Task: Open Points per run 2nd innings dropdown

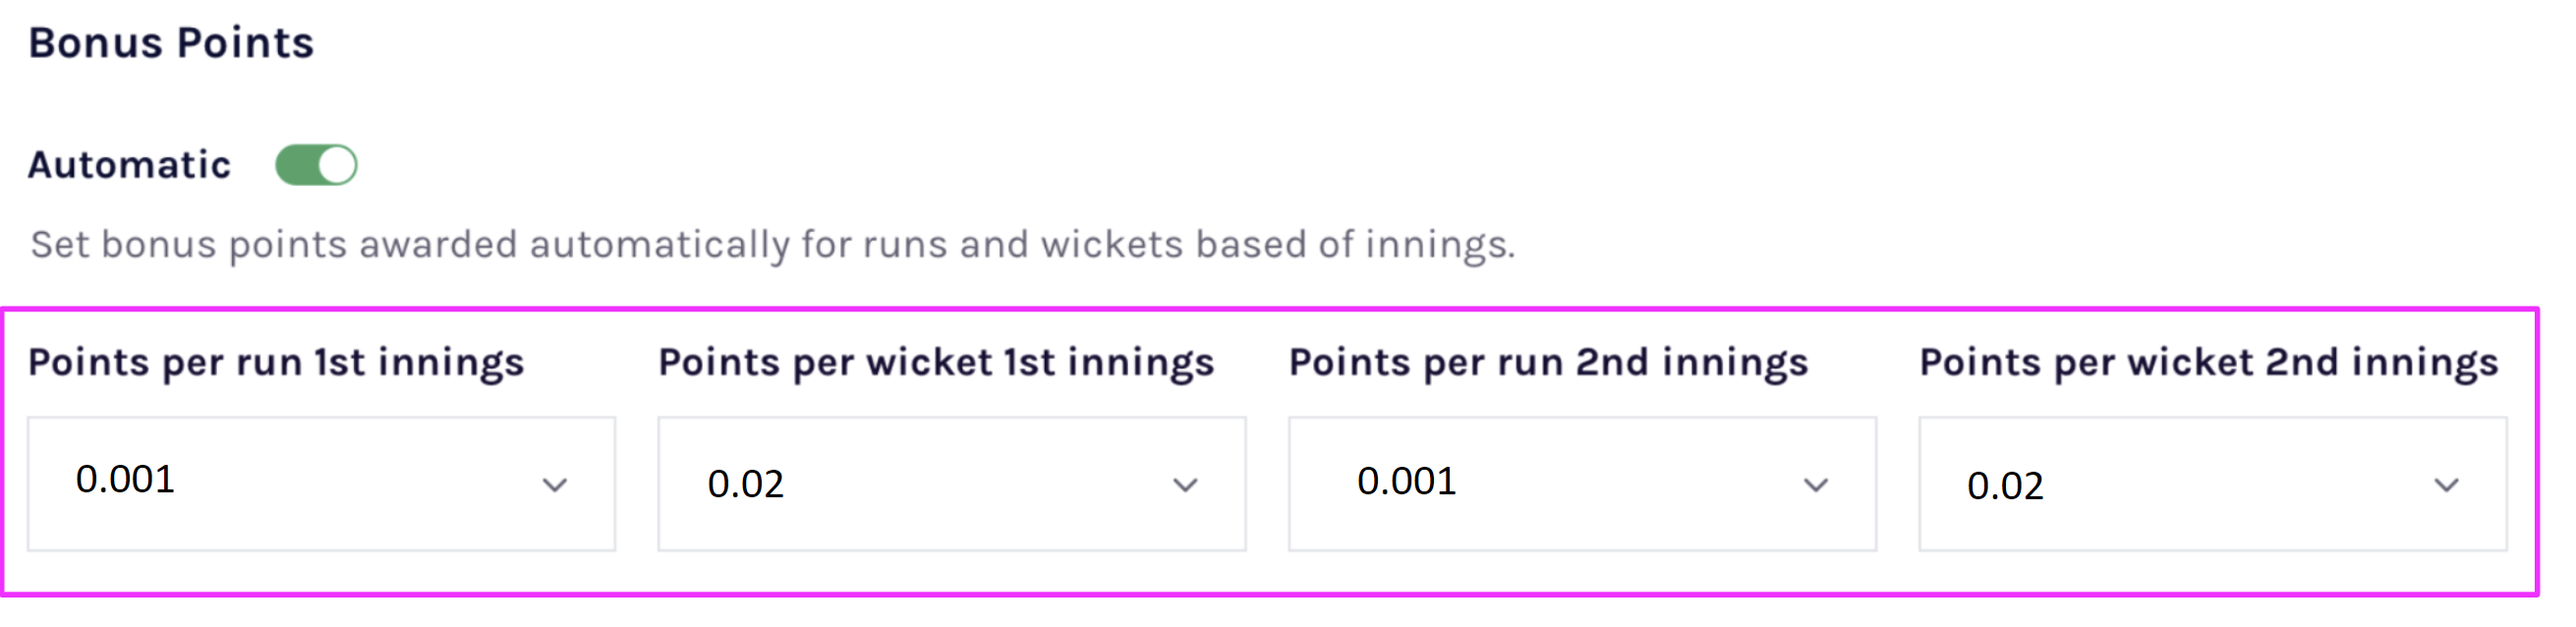Action: 1582,484
